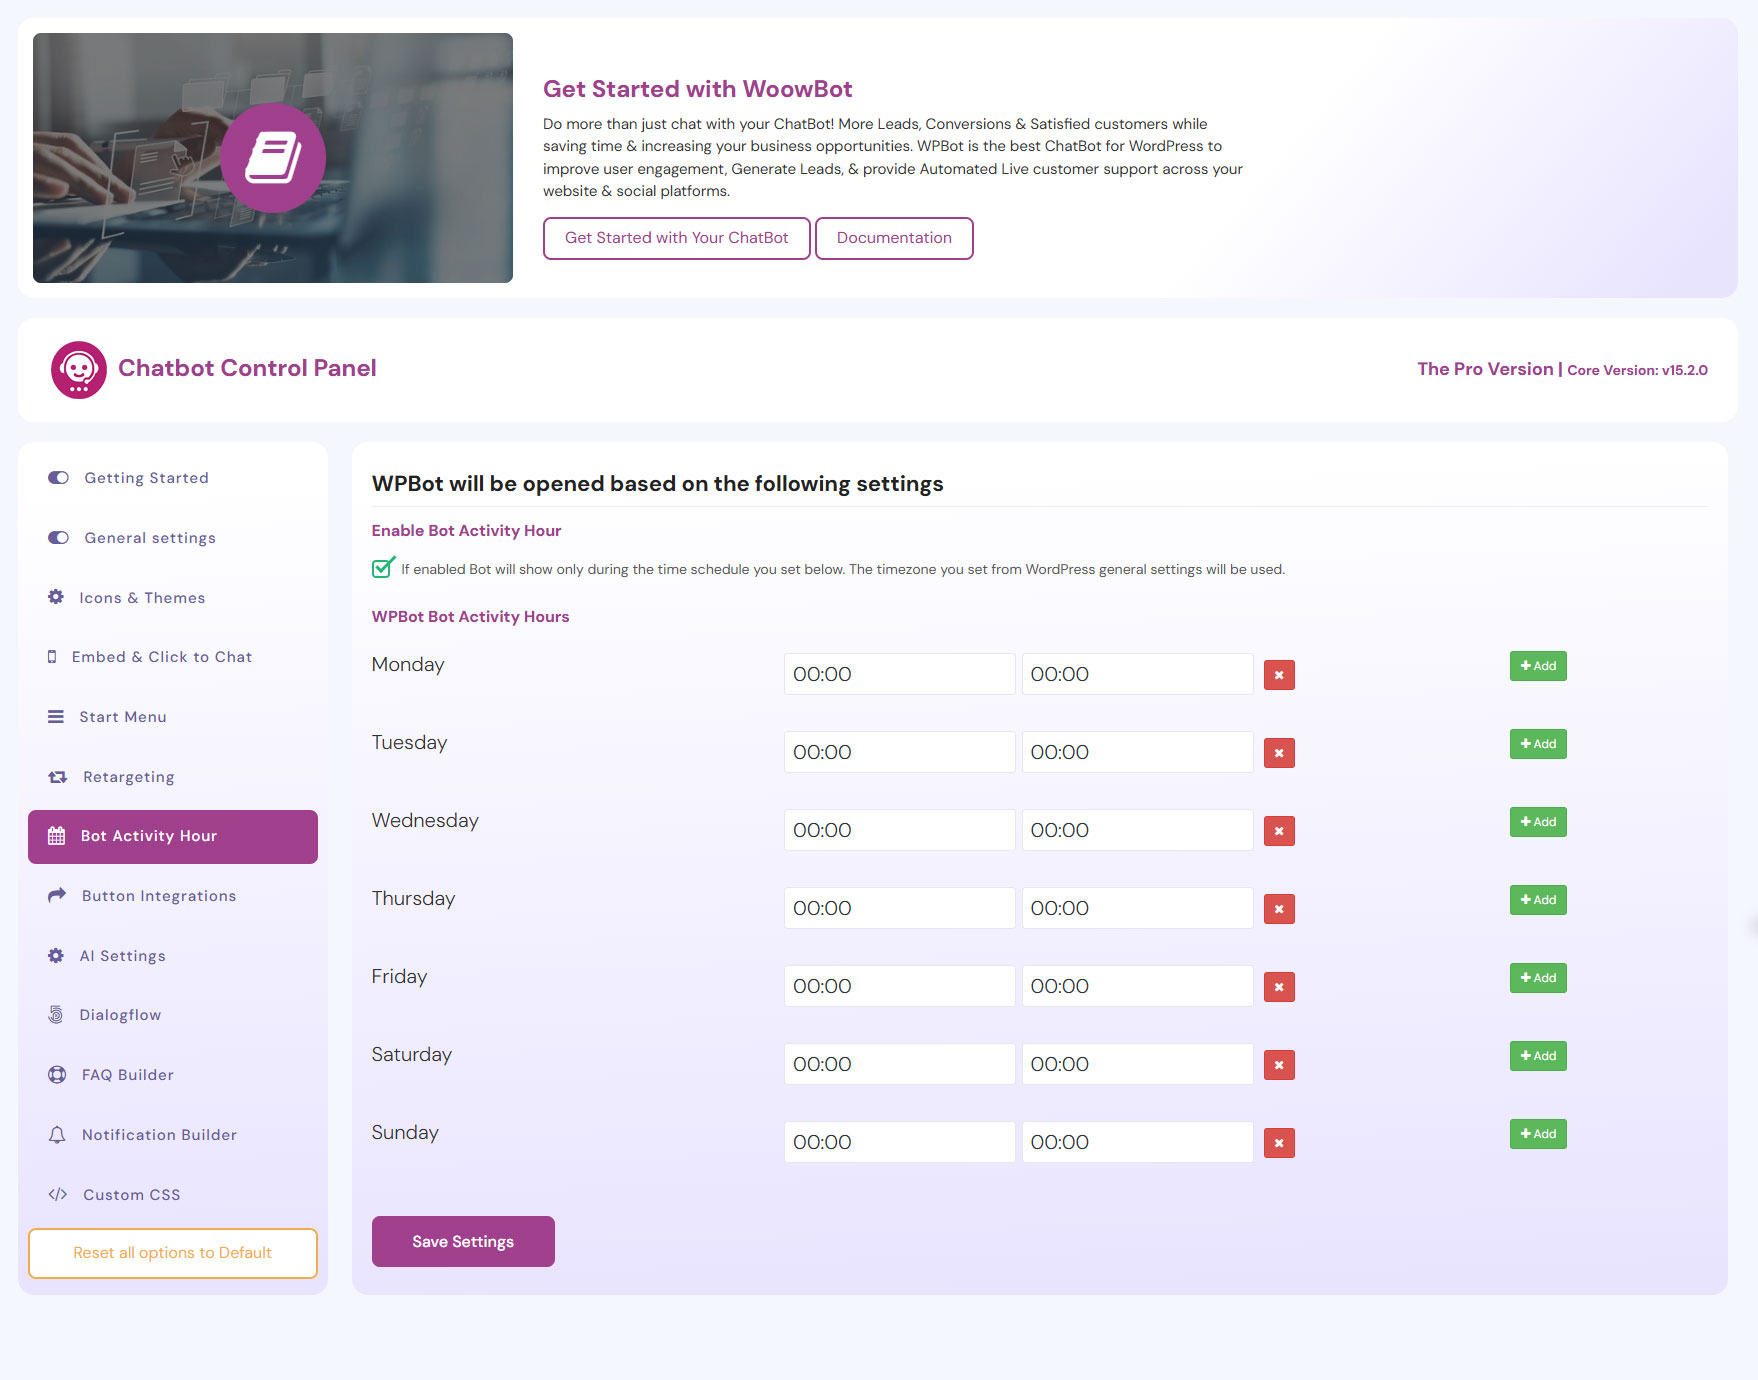Open the AI Settings section
The image size is (1758, 1380).
[x=122, y=956]
